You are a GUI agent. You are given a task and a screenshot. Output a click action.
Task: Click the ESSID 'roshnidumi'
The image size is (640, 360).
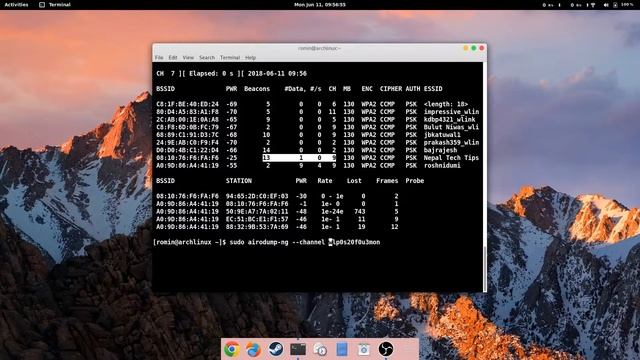point(442,165)
